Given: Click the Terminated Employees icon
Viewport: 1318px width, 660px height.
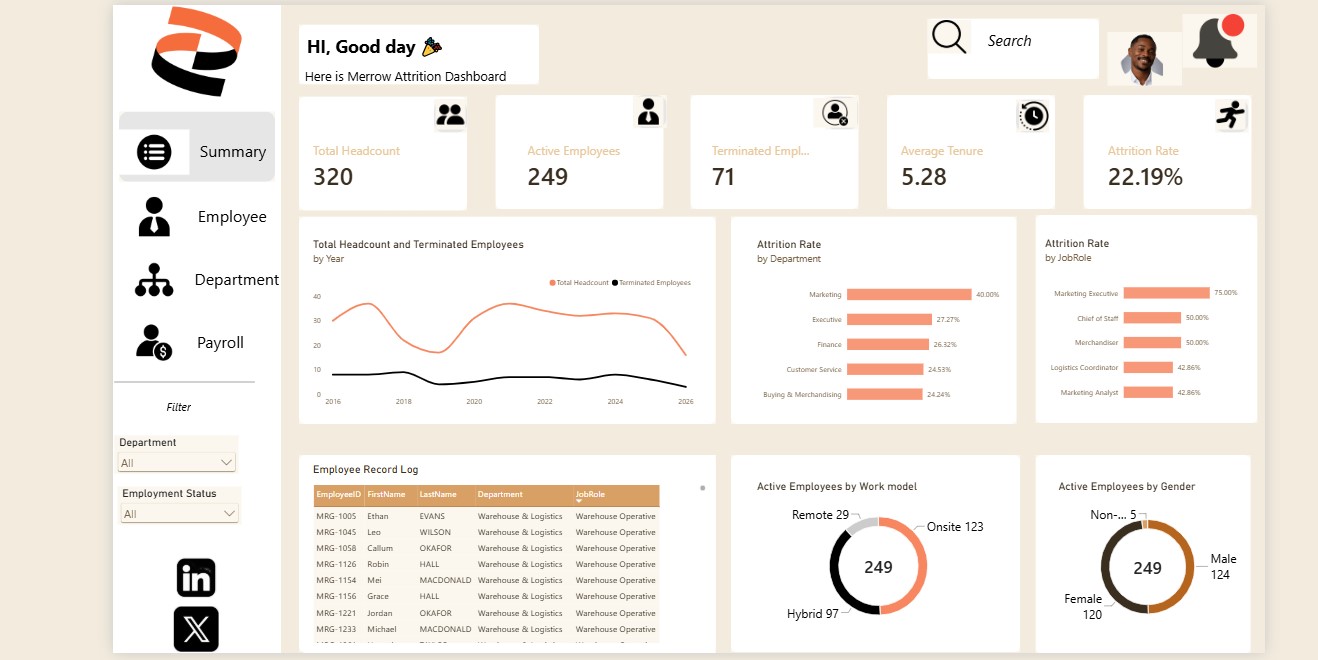Looking at the screenshot, I should pyautogui.click(x=835, y=113).
